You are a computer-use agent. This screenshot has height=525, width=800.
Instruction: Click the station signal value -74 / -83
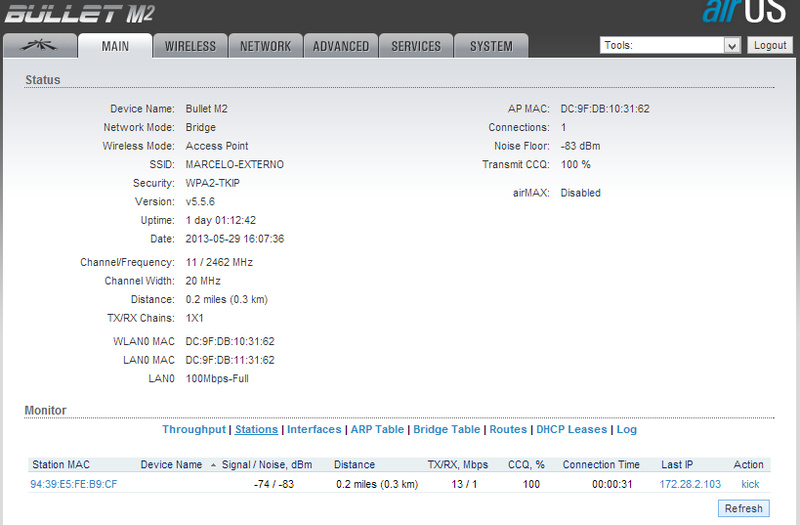[274, 484]
